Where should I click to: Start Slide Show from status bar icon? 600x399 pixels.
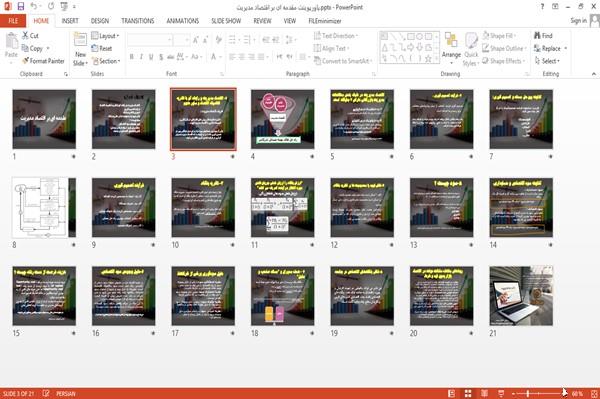[501, 393]
